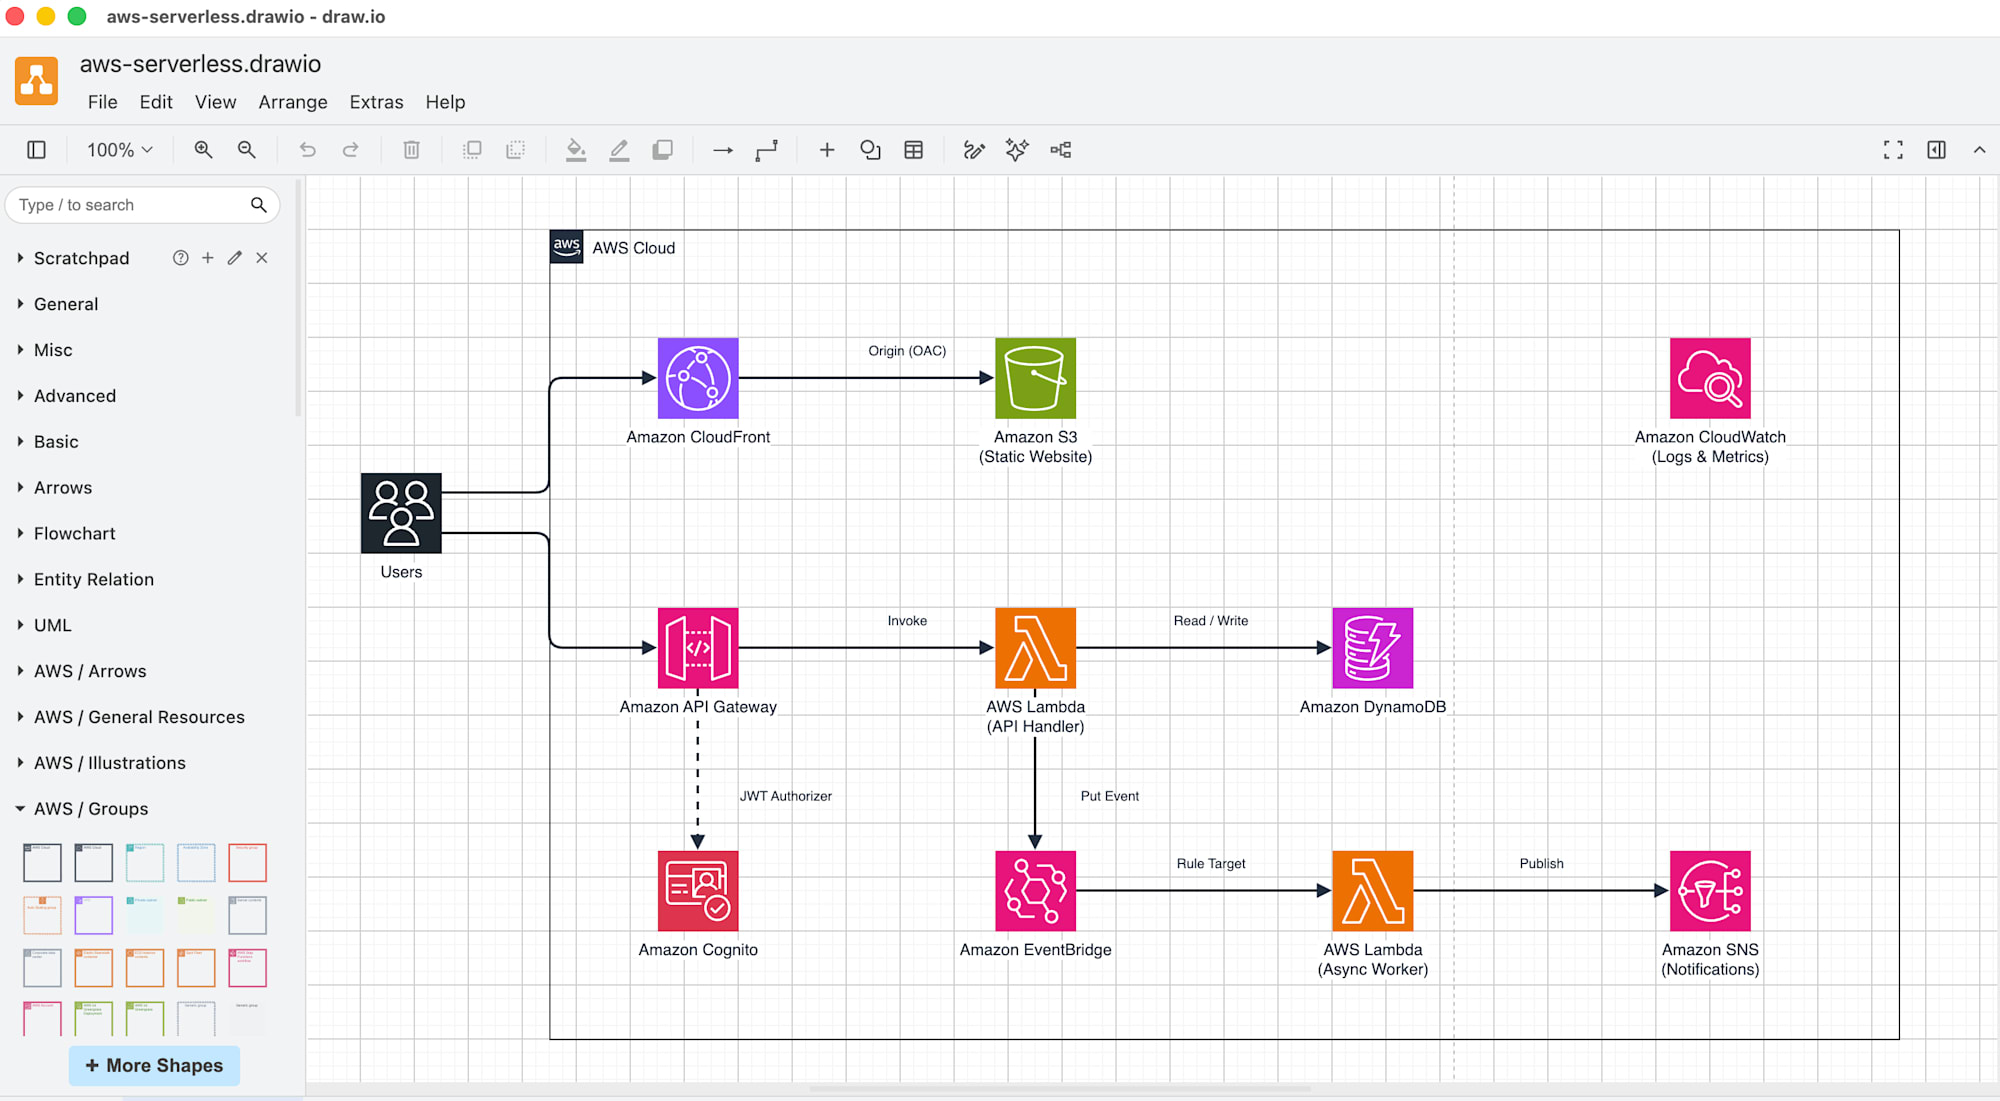The height and width of the screenshot is (1101, 2000).
Task: Open the File menu
Action: (102, 102)
